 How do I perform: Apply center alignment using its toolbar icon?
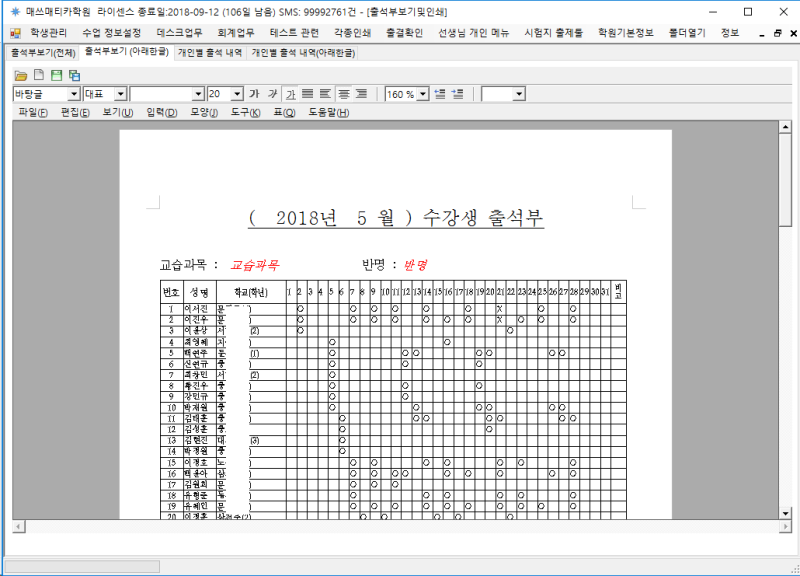point(342,93)
